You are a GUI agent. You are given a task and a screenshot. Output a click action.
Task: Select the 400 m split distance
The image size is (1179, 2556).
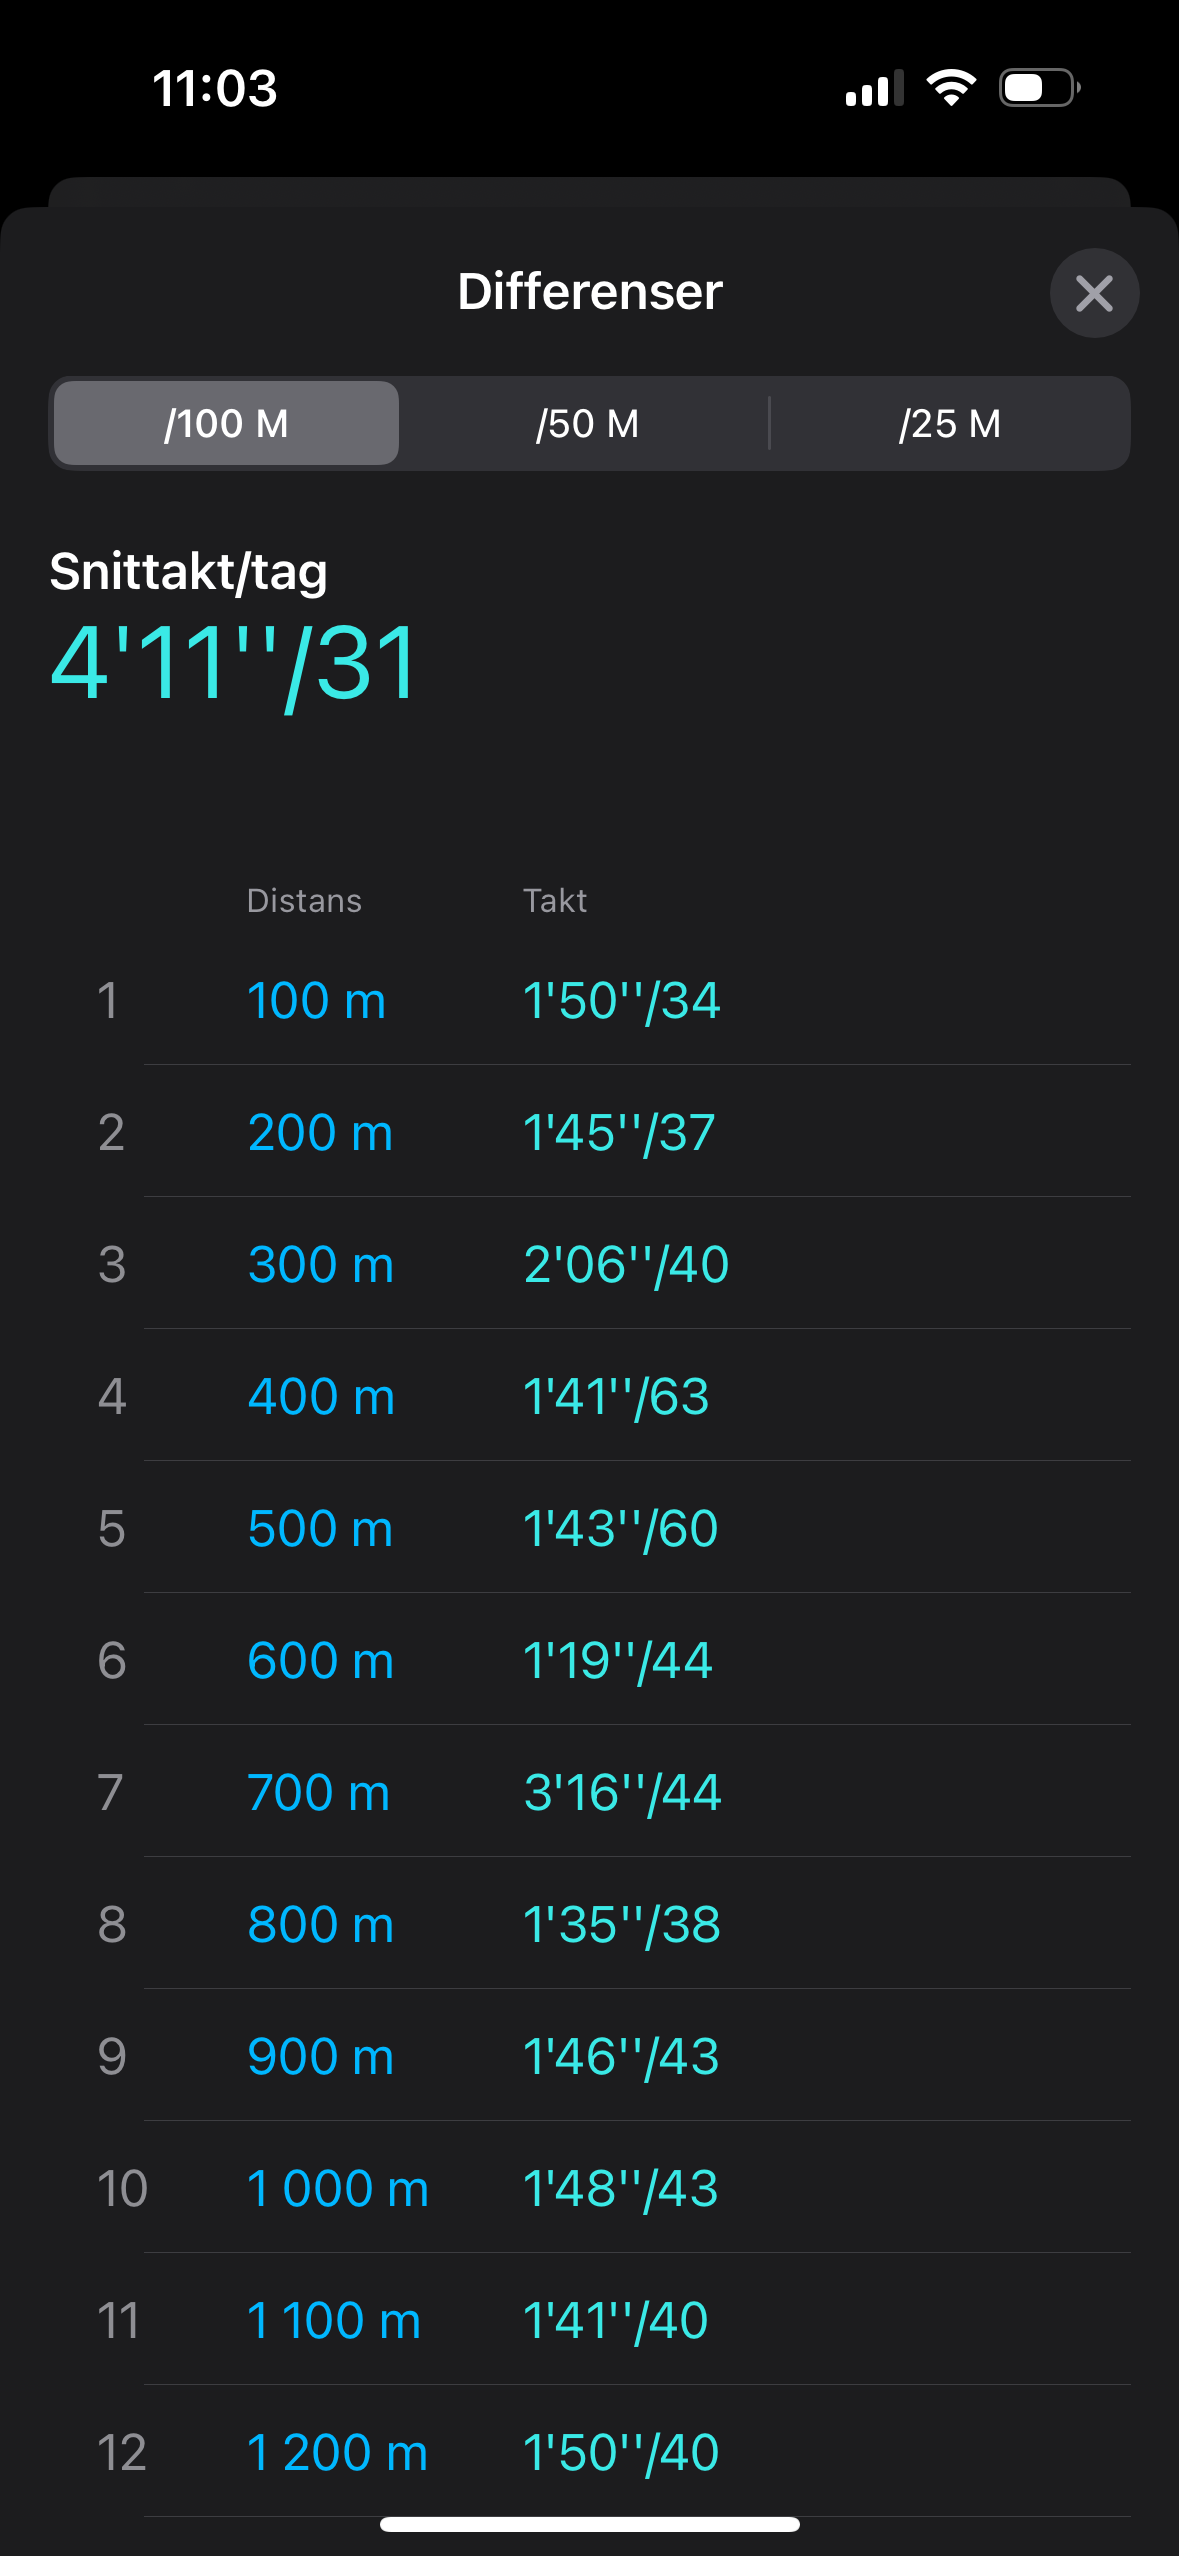(321, 1396)
